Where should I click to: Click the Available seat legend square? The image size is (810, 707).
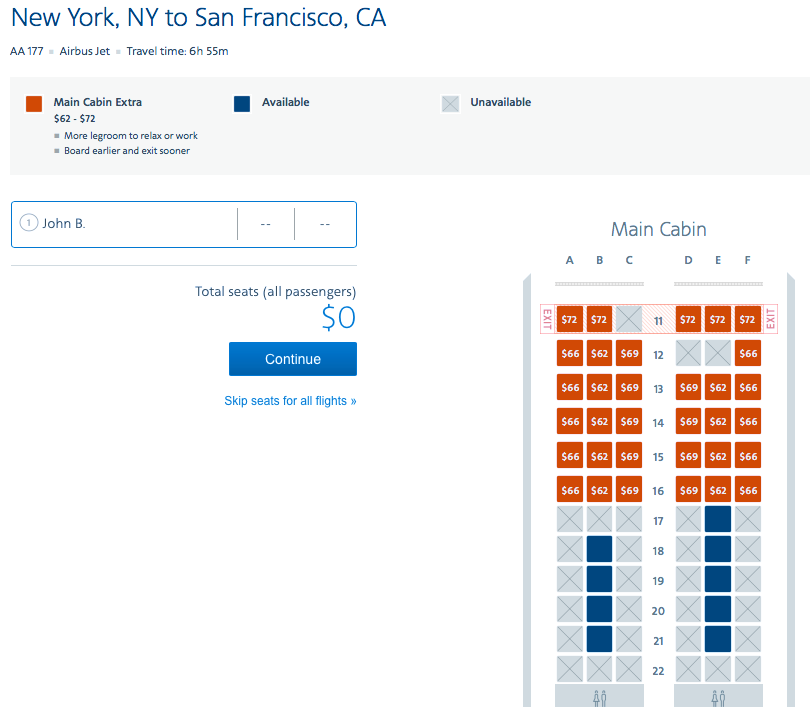[x=241, y=104]
